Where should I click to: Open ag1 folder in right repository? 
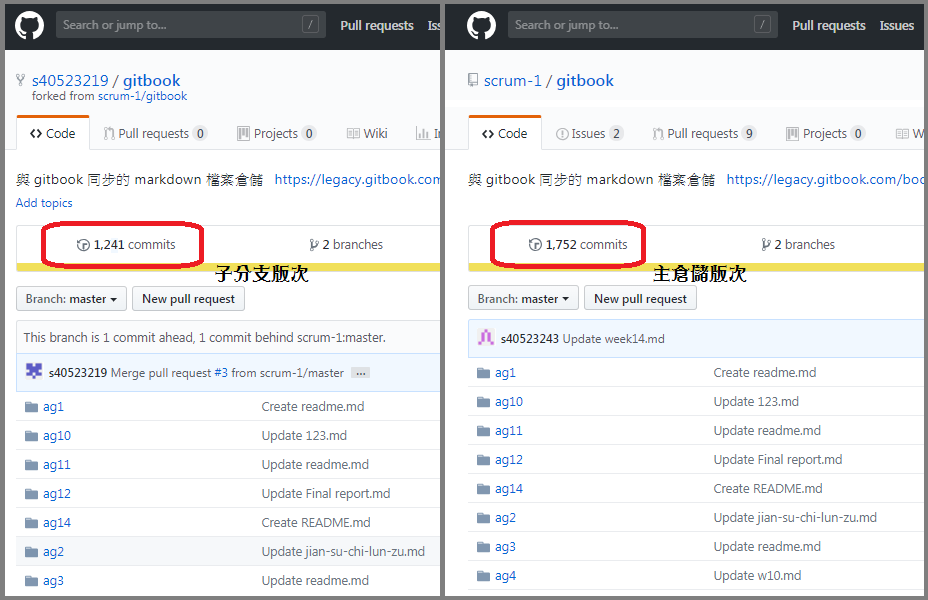click(x=505, y=373)
